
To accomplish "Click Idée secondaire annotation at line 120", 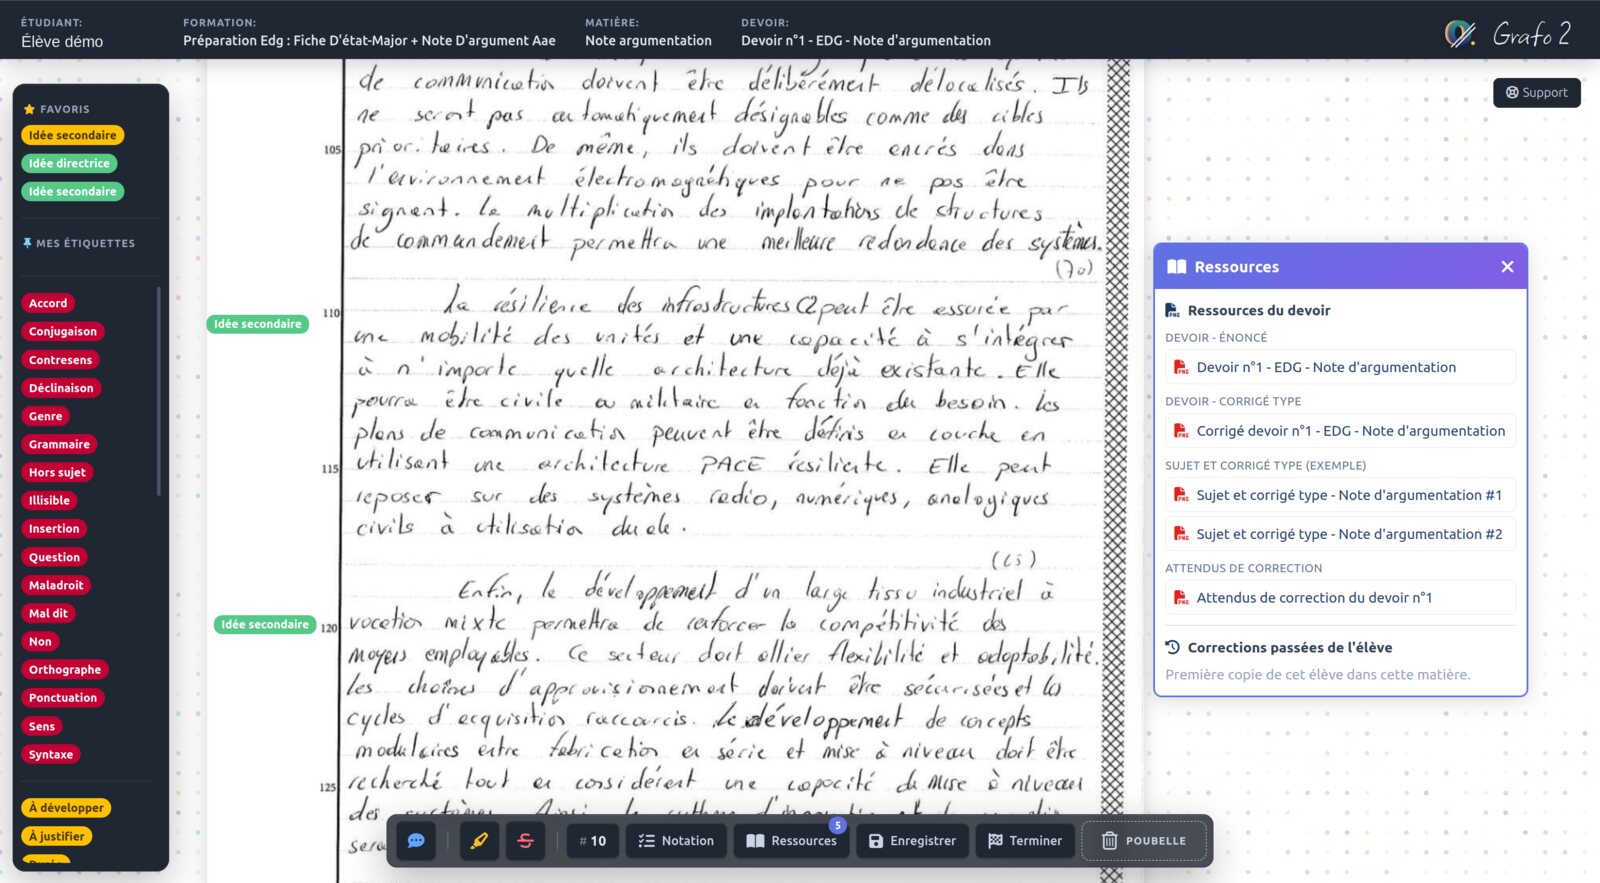I will (265, 625).
